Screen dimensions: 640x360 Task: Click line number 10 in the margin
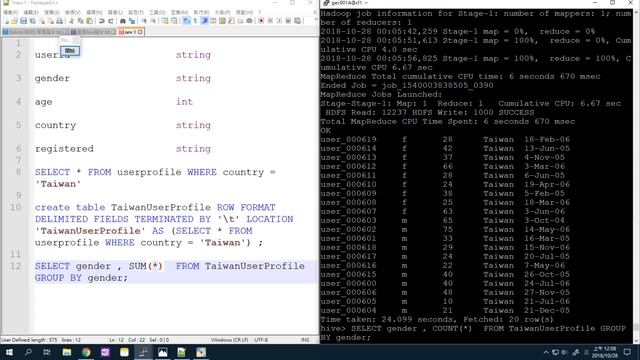pyautogui.click(x=16, y=207)
